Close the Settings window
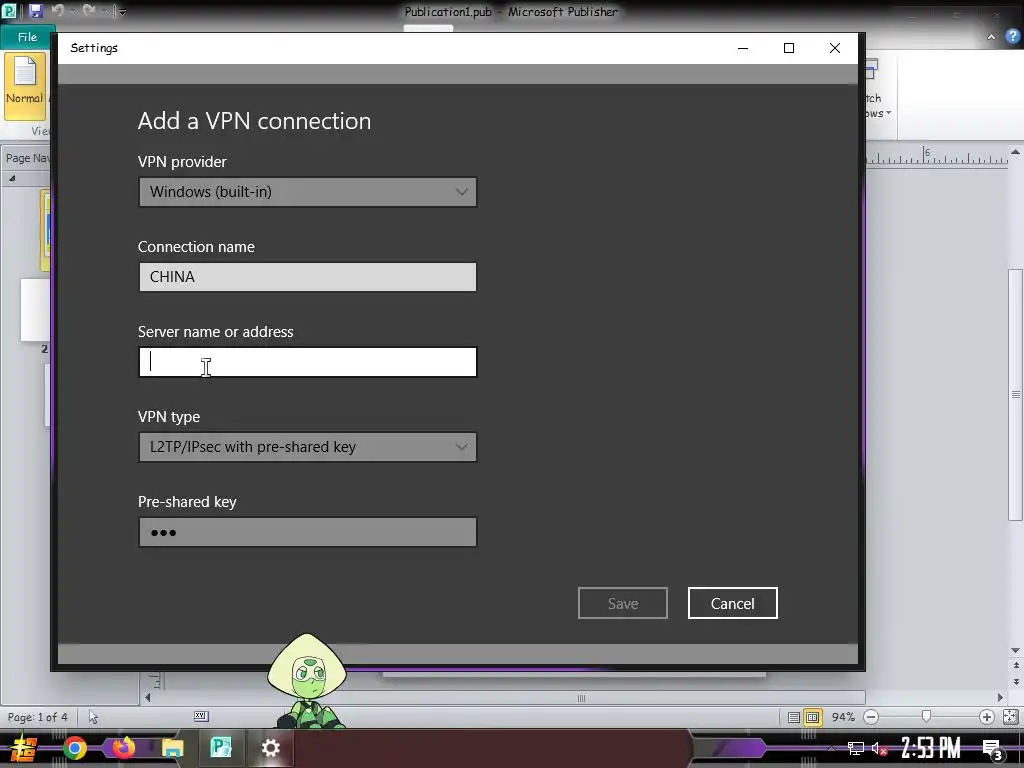This screenshot has height=768, width=1024. 835,48
